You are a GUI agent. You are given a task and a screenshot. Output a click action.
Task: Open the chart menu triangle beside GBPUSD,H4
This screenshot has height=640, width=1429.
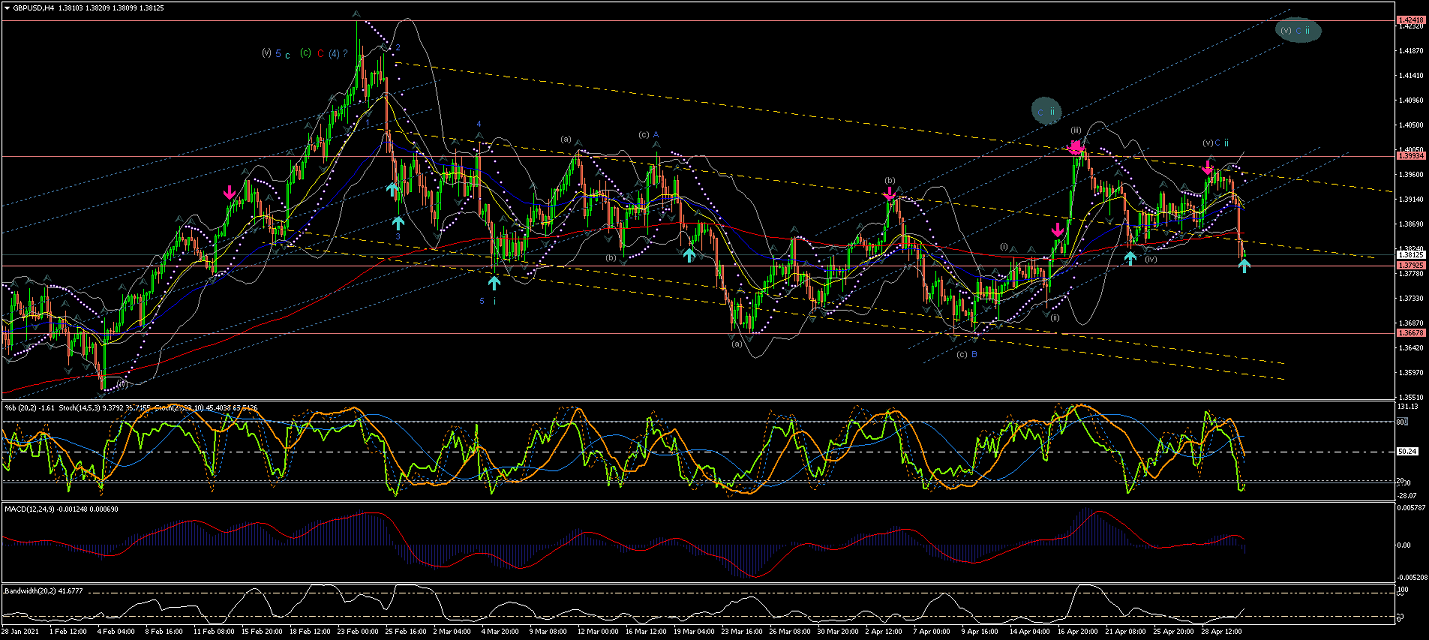tap(7, 7)
